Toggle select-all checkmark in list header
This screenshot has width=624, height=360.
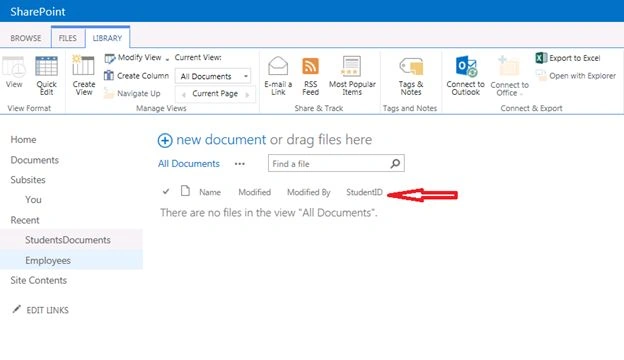[166, 192]
